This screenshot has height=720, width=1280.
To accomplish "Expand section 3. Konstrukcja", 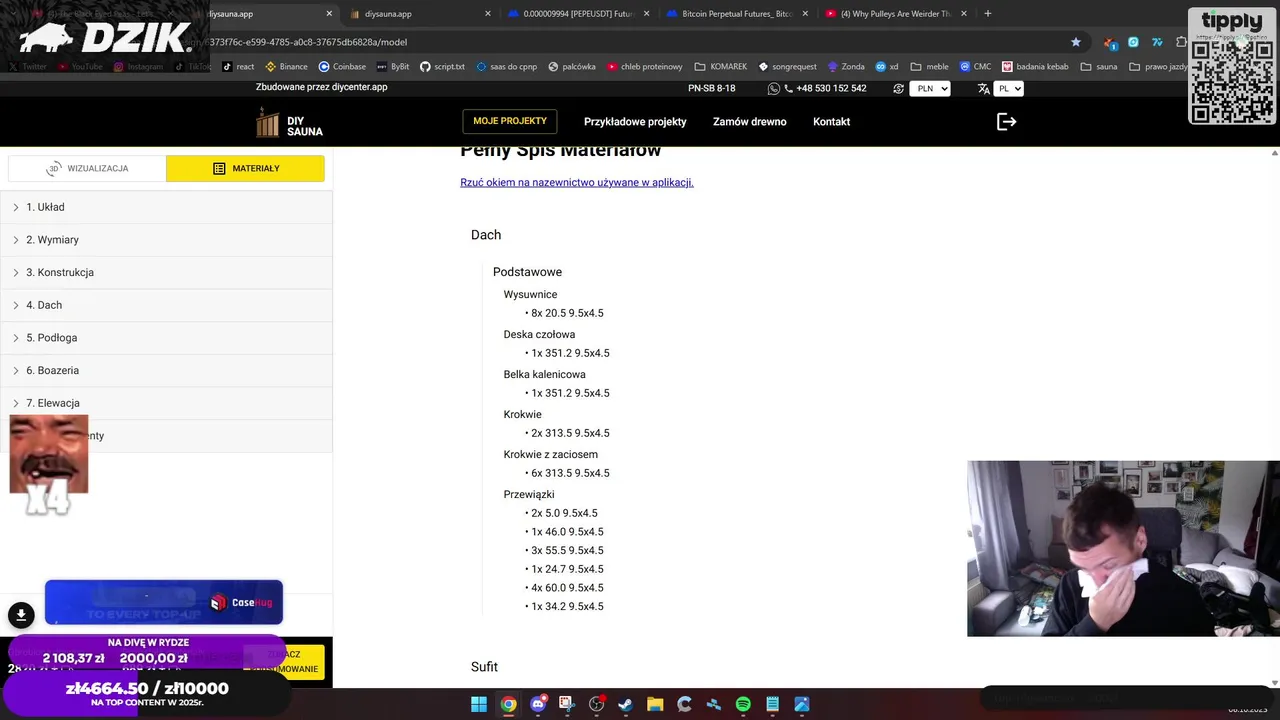I will point(166,272).
